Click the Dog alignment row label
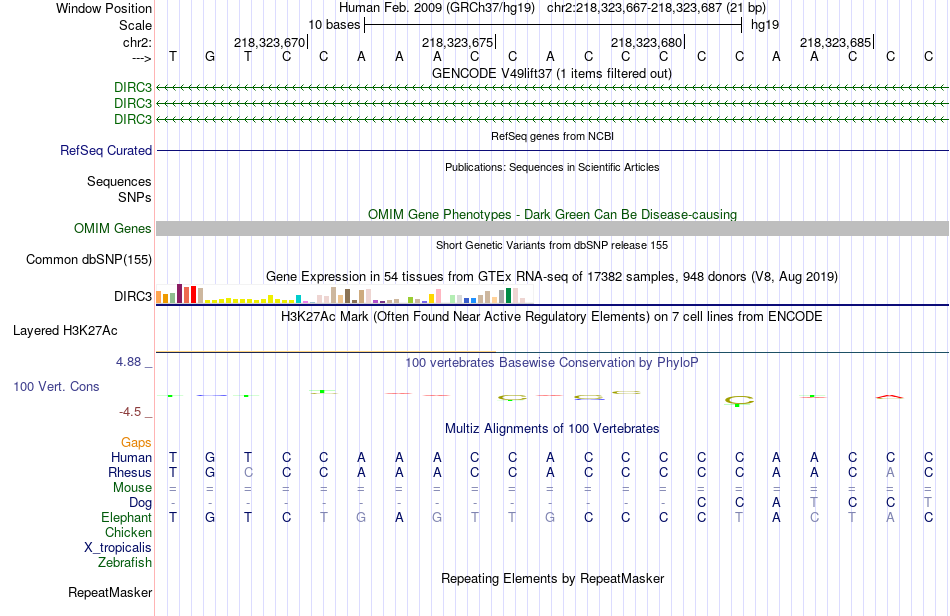The height and width of the screenshot is (616, 950). (x=141, y=503)
